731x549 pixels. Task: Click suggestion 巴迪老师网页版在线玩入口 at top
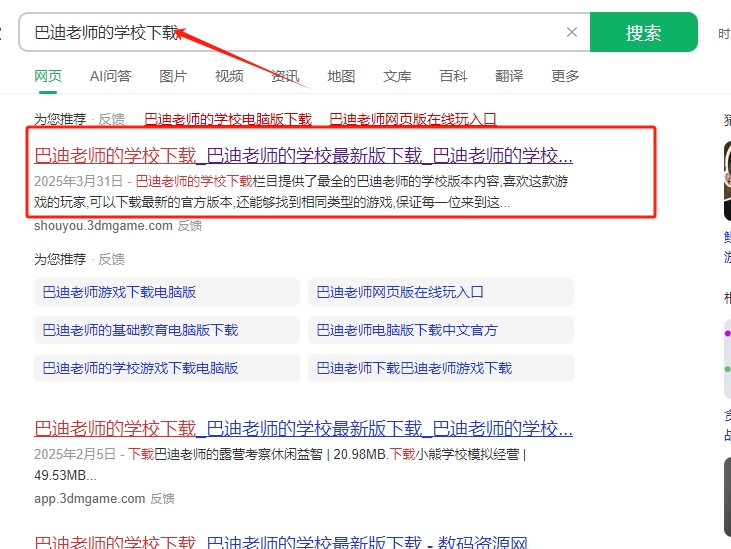413,119
